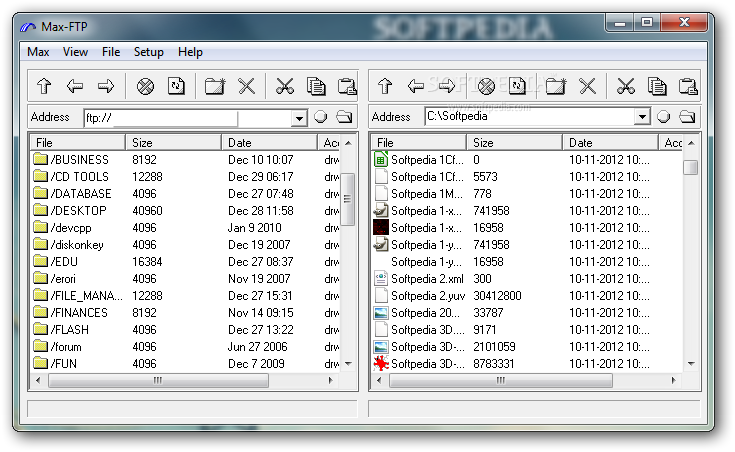Click FTP pane vertical scrollbar thumb
This screenshot has height=452, width=735.
[347, 199]
